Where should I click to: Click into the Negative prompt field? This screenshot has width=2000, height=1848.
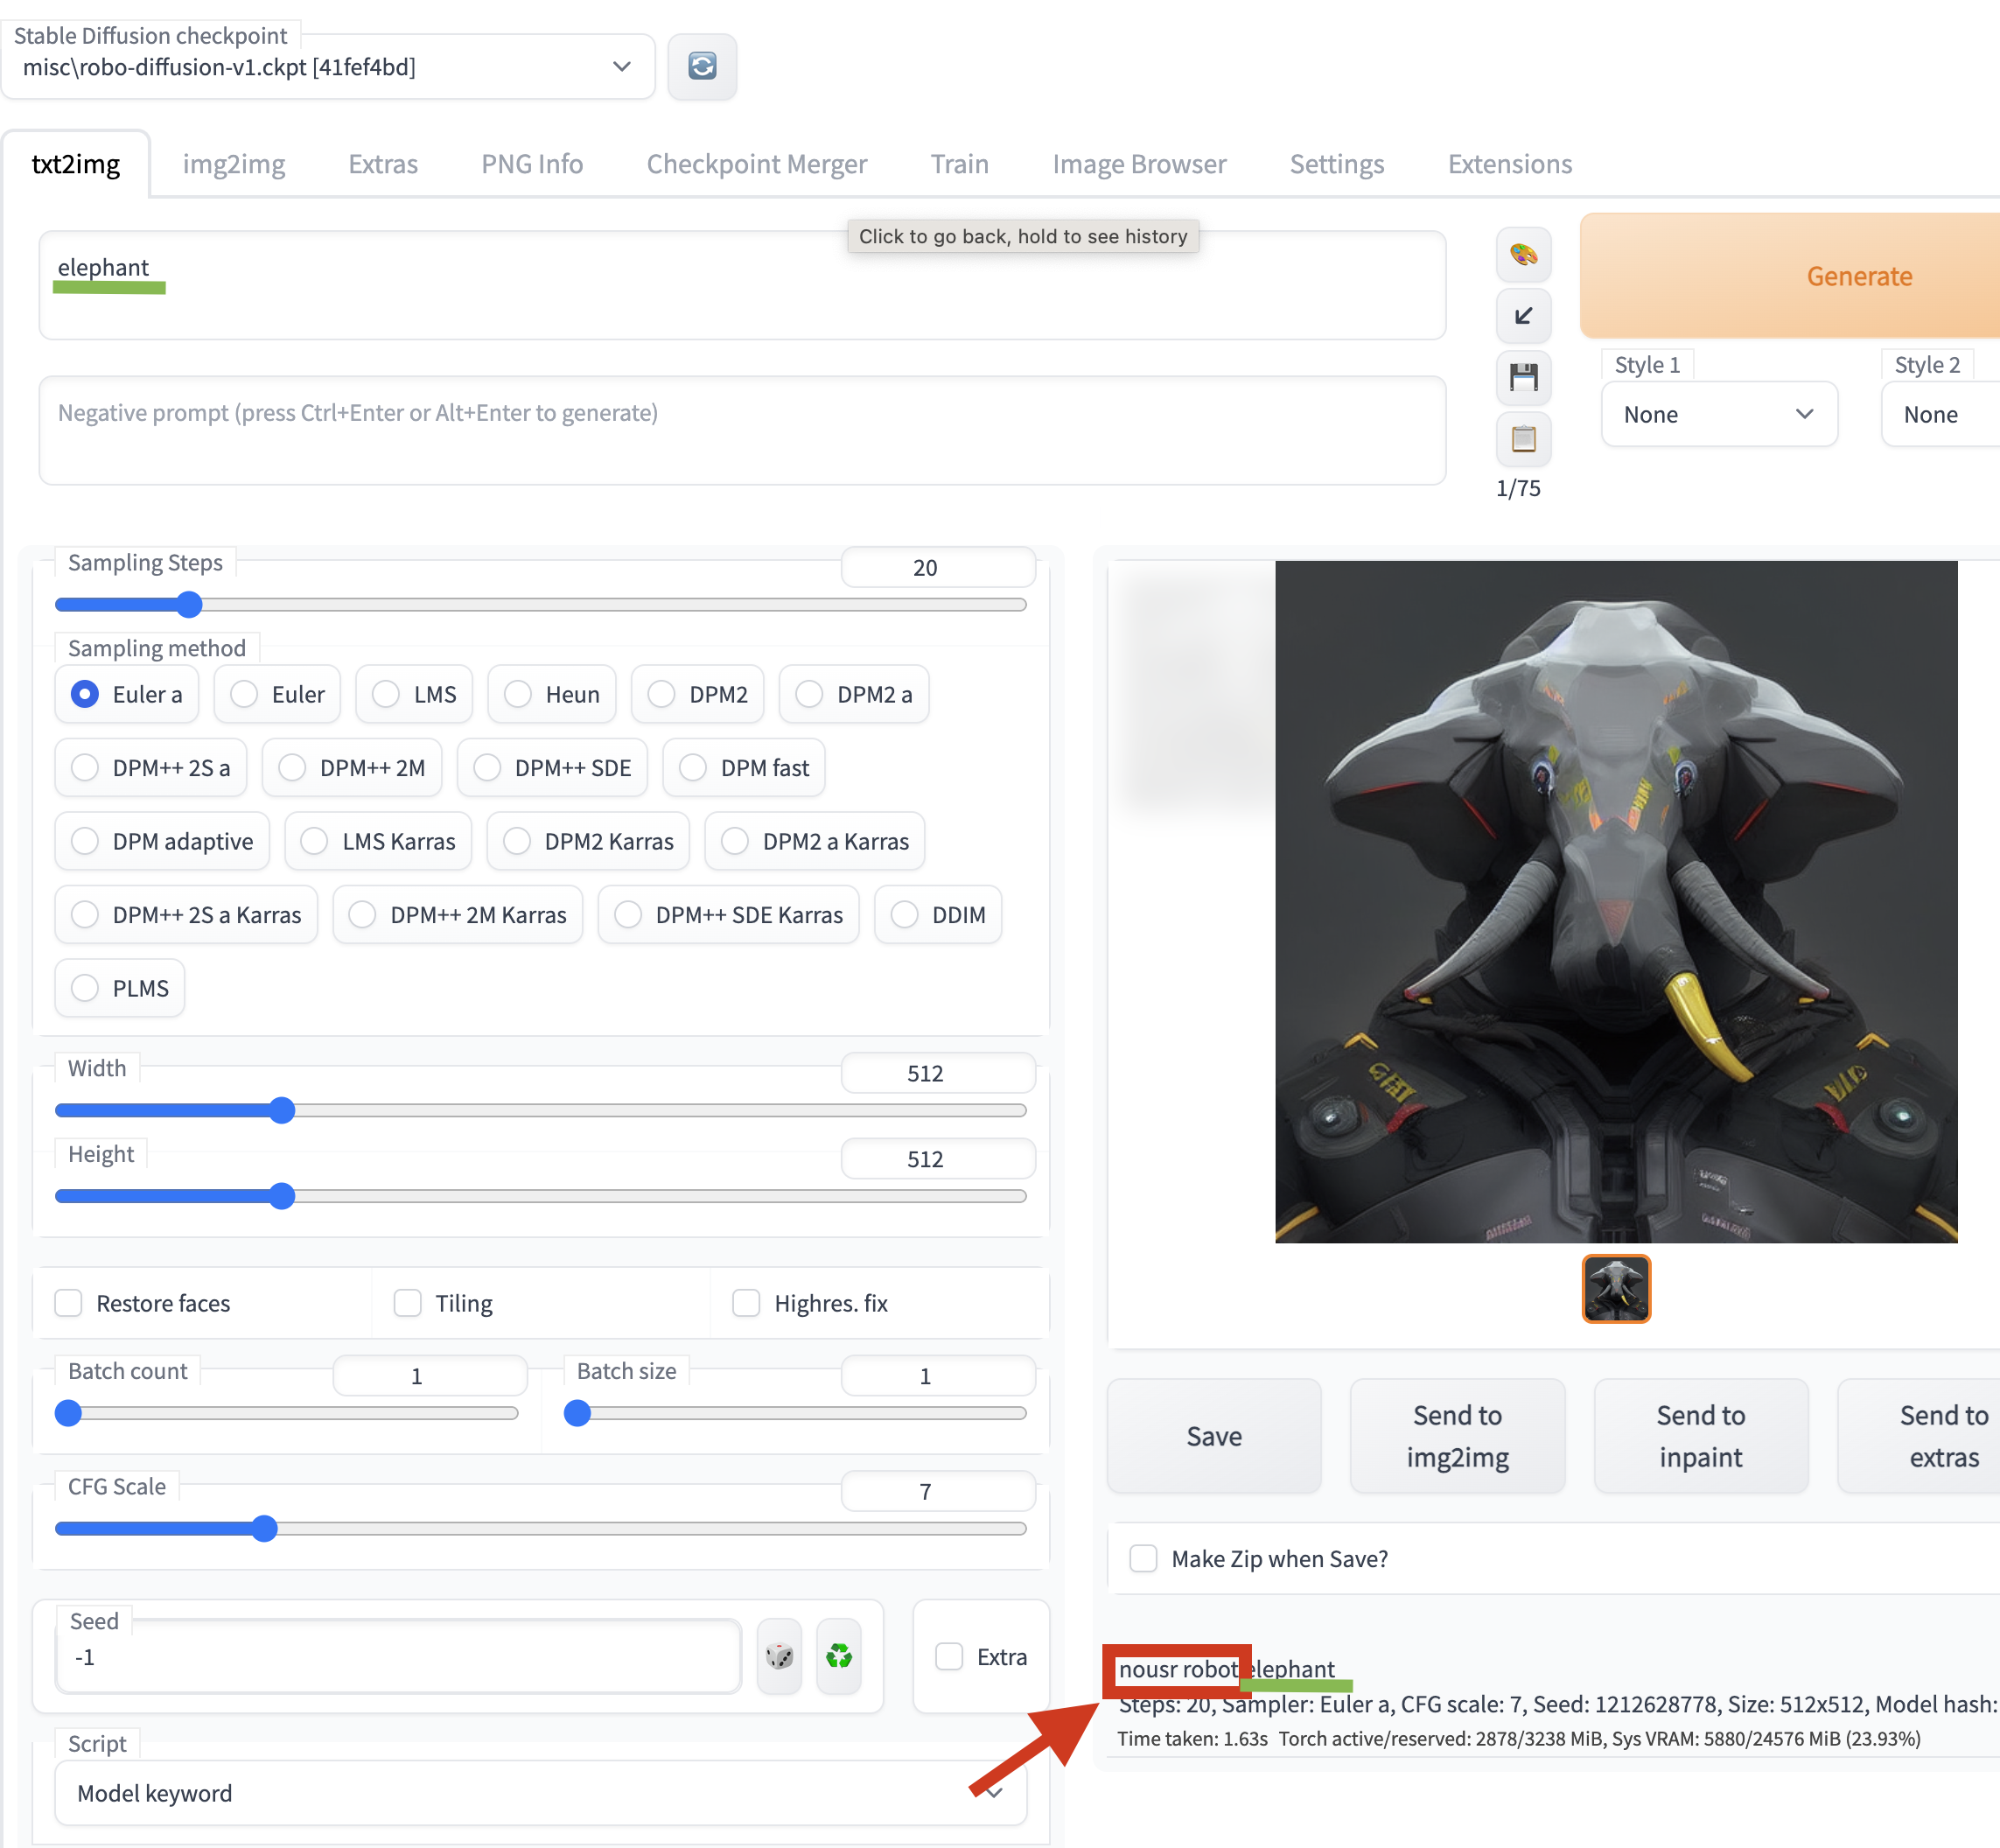(740, 430)
